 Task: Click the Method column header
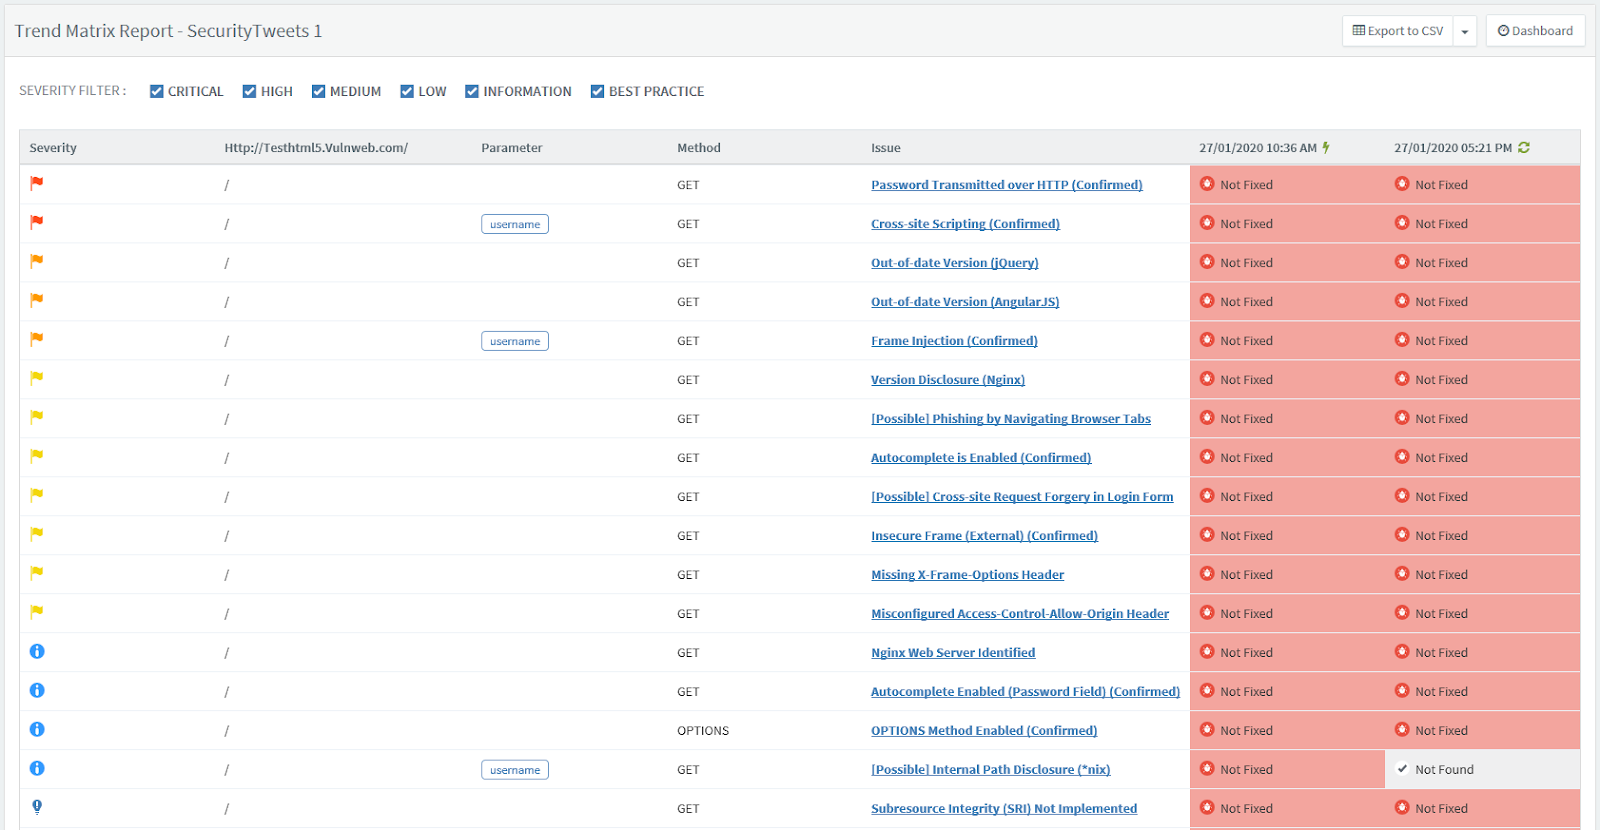click(x=699, y=148)
